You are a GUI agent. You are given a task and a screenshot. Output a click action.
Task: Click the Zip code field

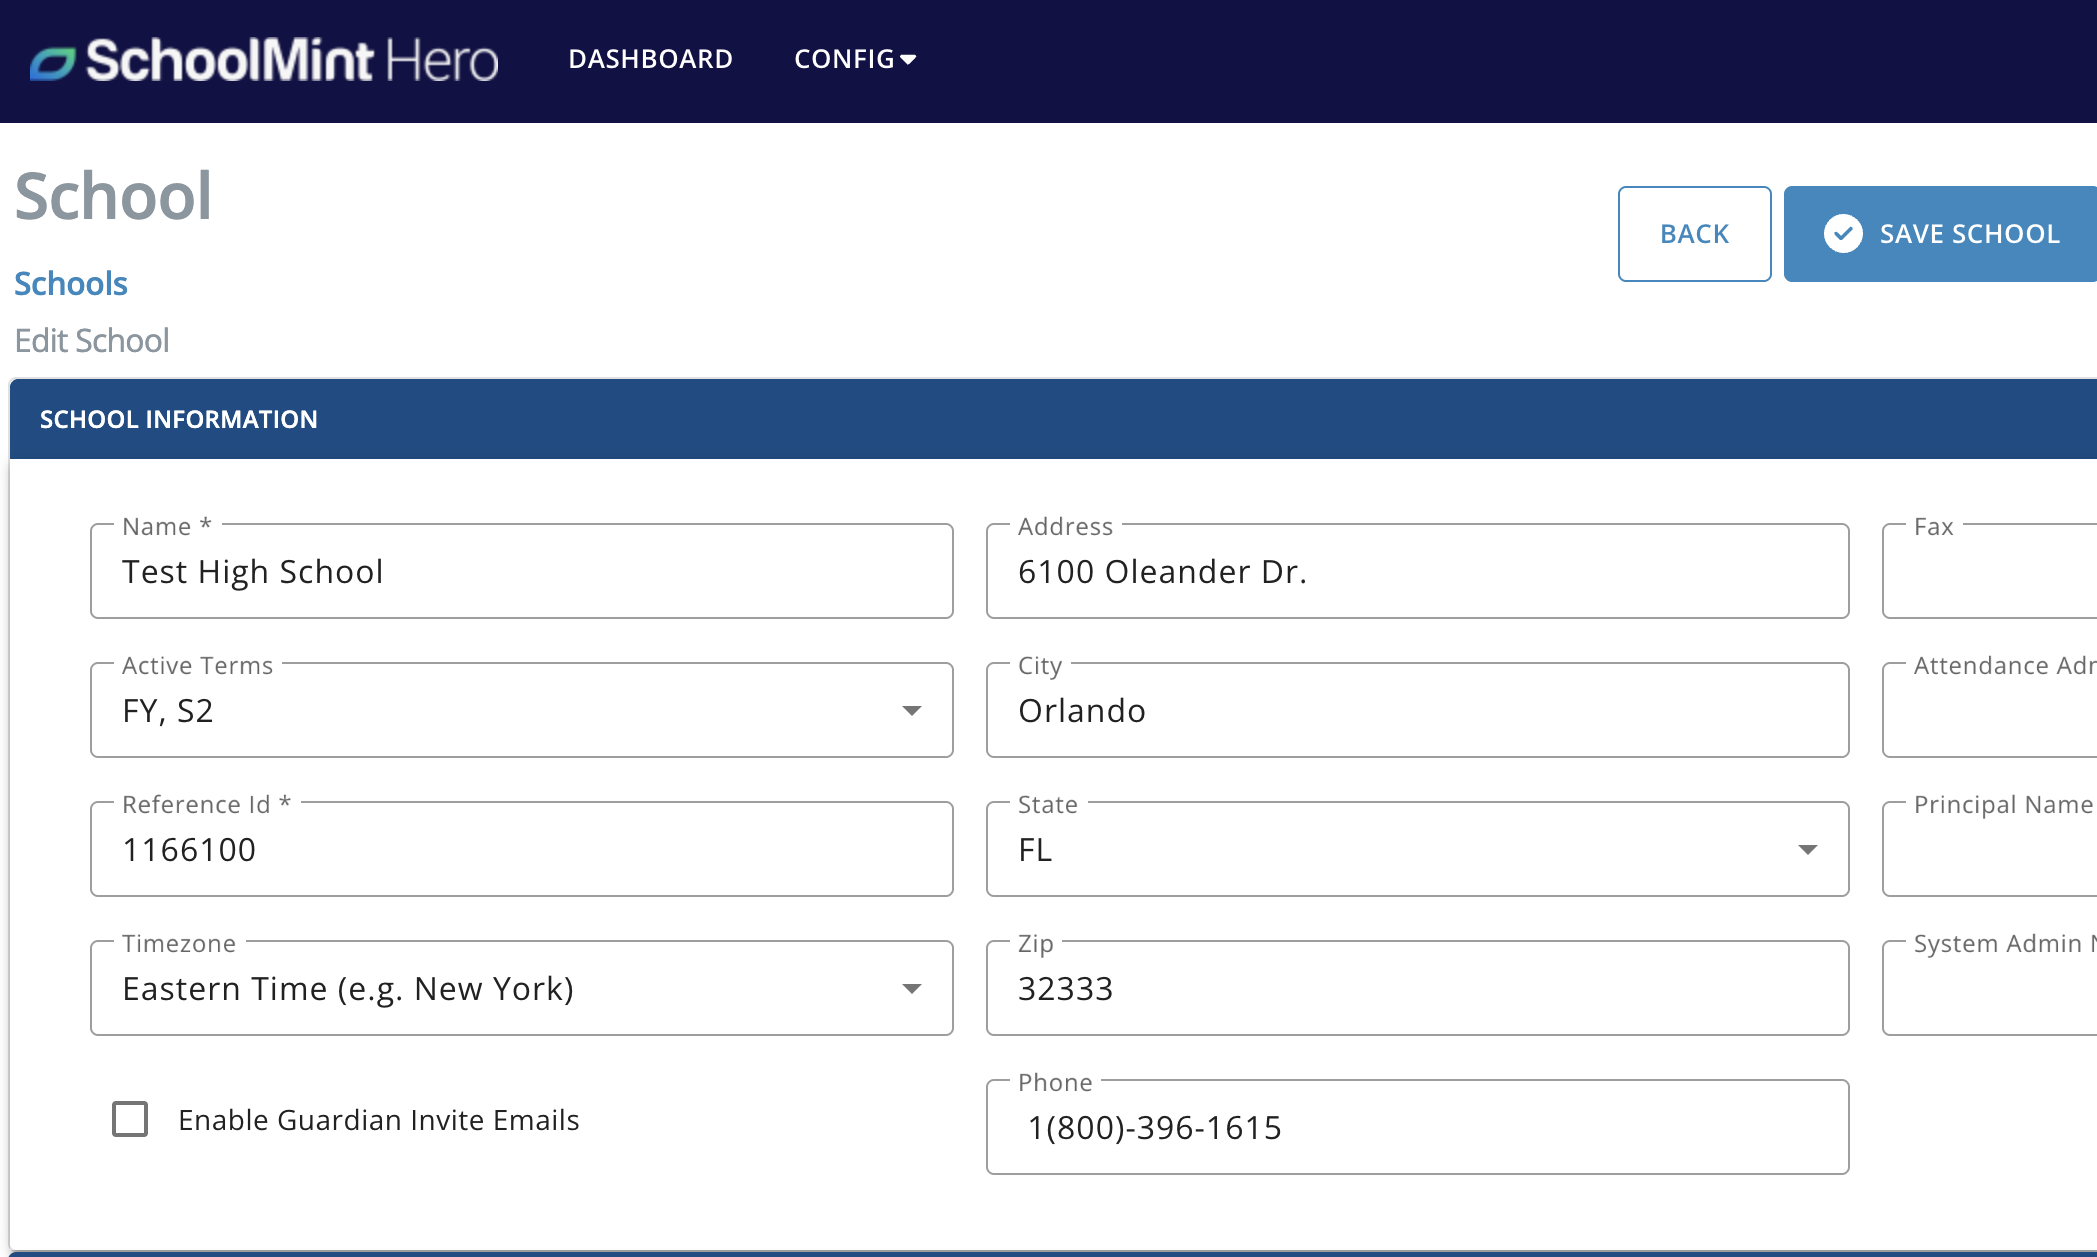pos(1416,989)
